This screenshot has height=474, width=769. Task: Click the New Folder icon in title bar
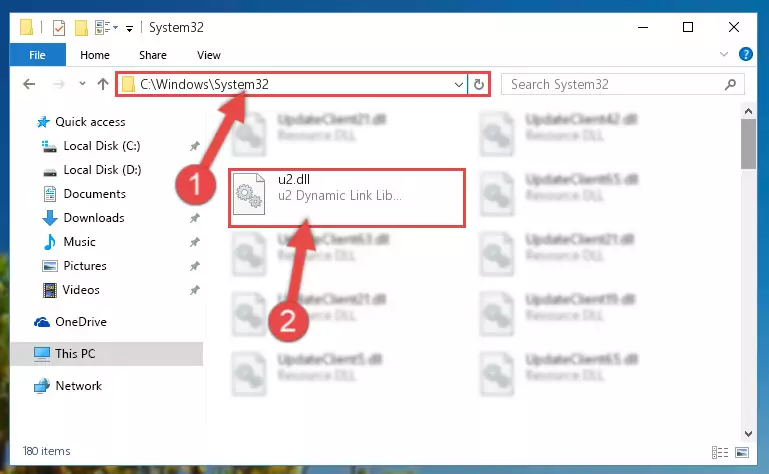click(81, 27)
